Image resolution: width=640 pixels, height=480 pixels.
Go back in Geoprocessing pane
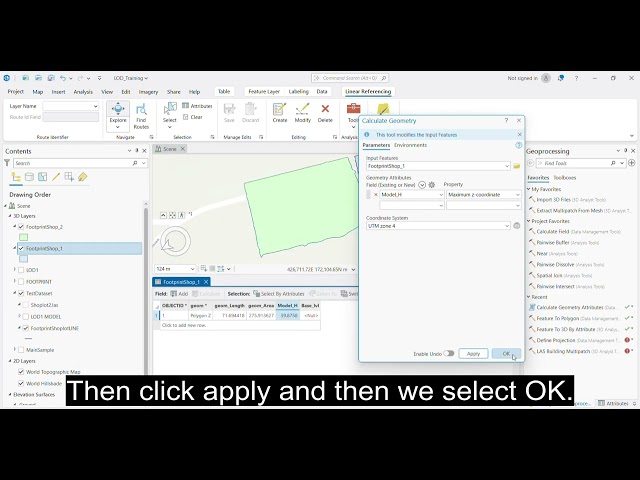coord(530,163)
